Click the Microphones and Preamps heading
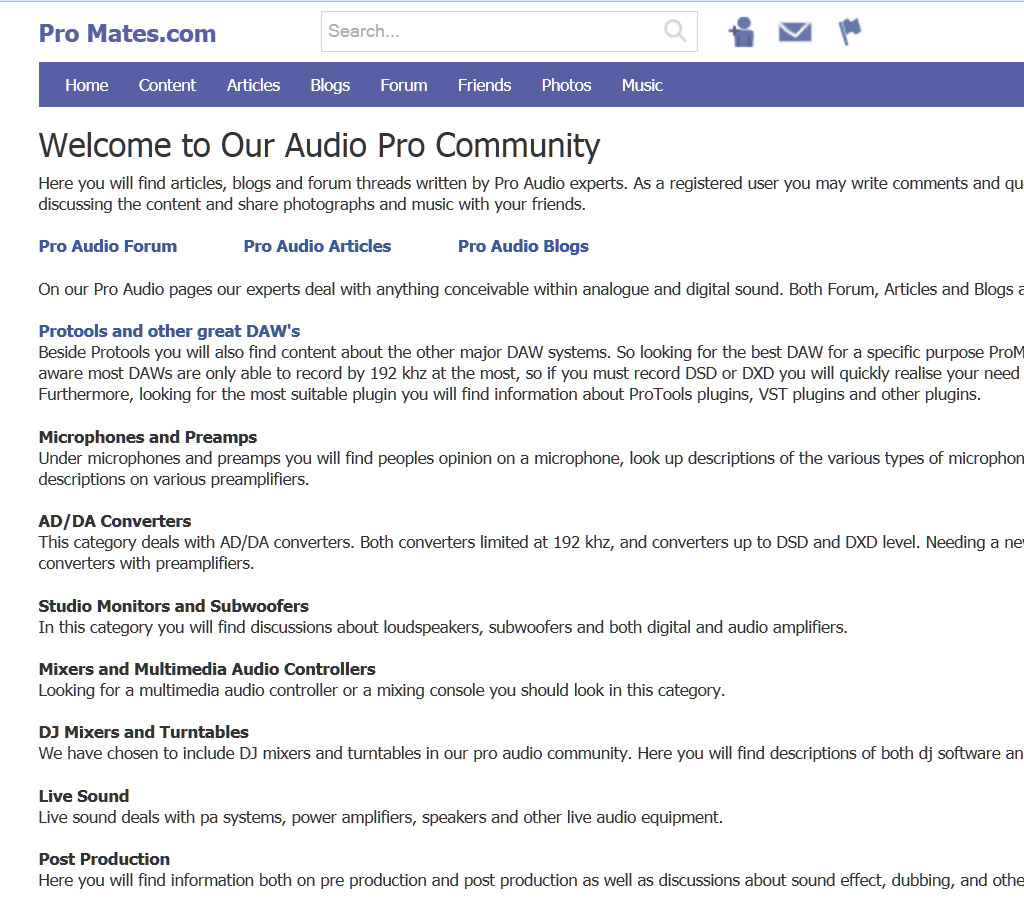This screenshot has height=901, width=1024. click(148, 437)
